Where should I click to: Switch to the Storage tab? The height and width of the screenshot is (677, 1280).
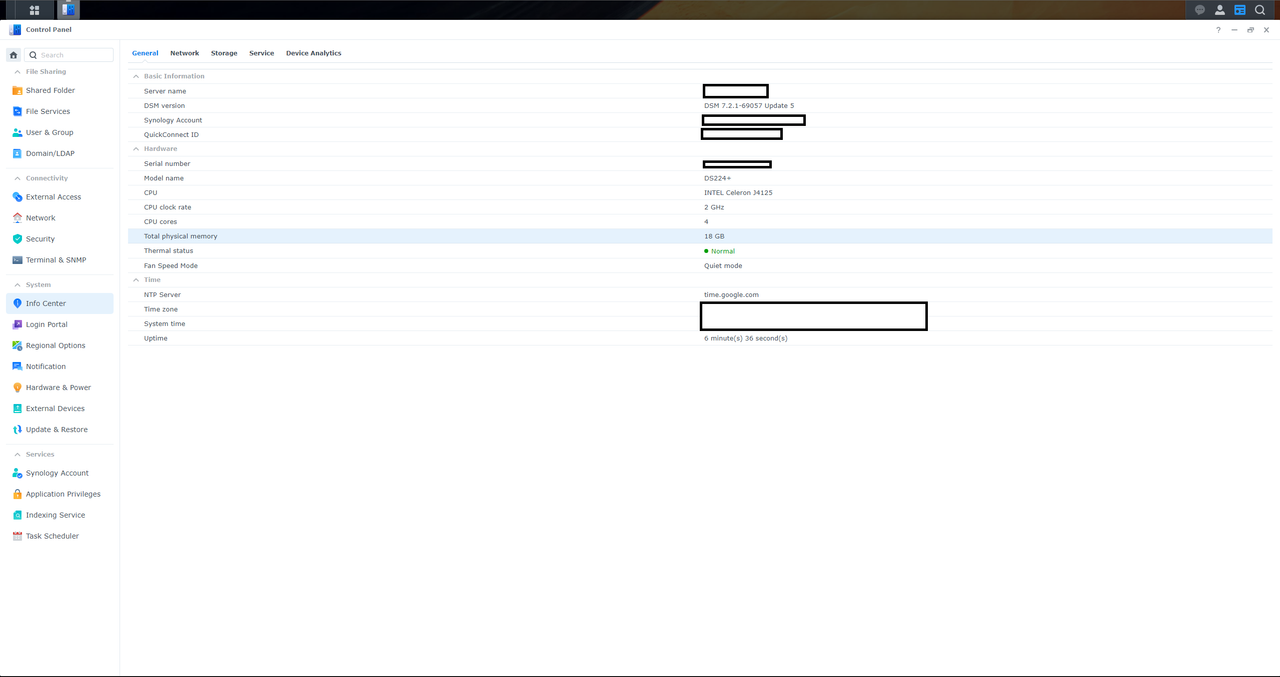224,53
